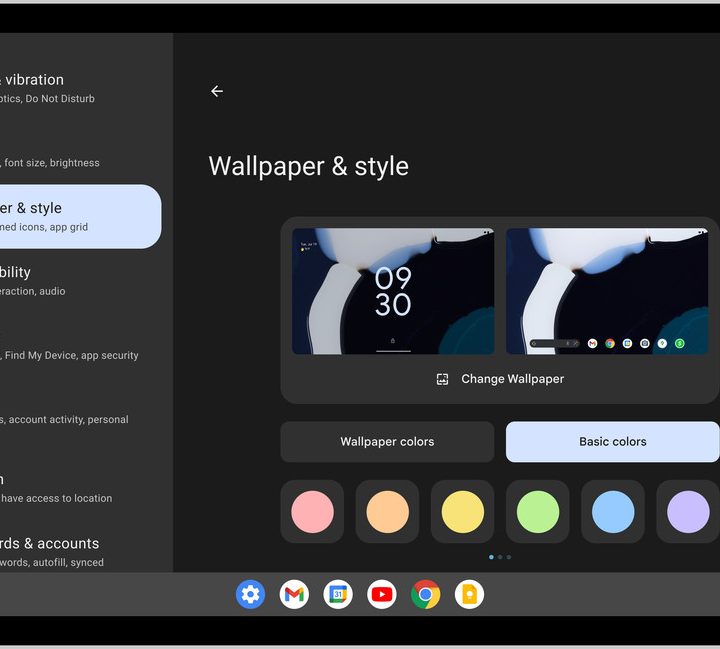Open Settings from the taskbar
720x649 pixels.
pos(250,595)
